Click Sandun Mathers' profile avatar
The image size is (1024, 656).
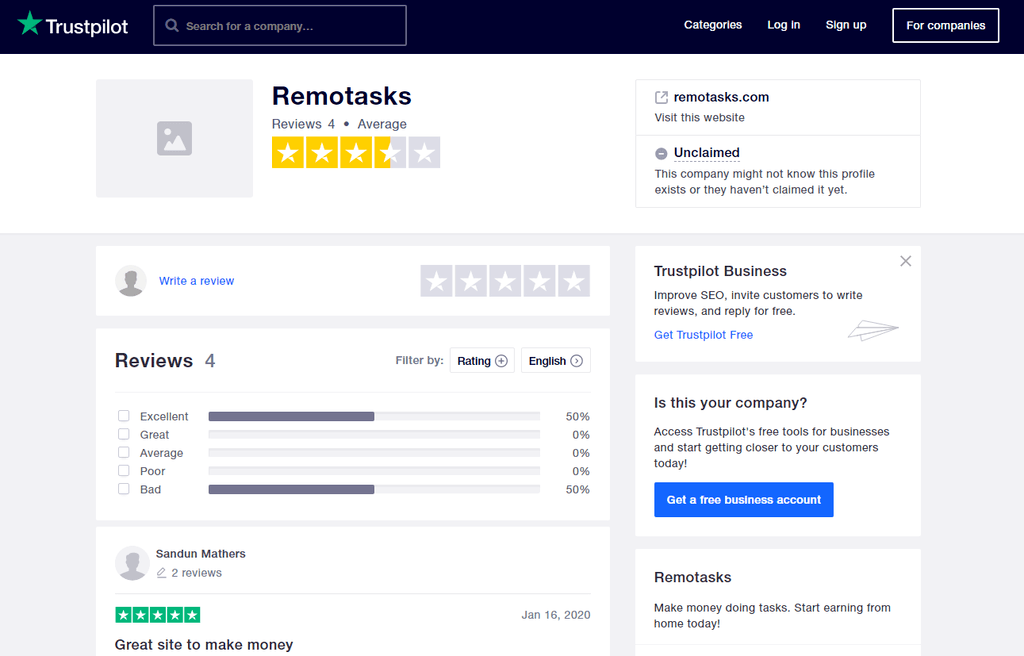(x=133, y=563)
